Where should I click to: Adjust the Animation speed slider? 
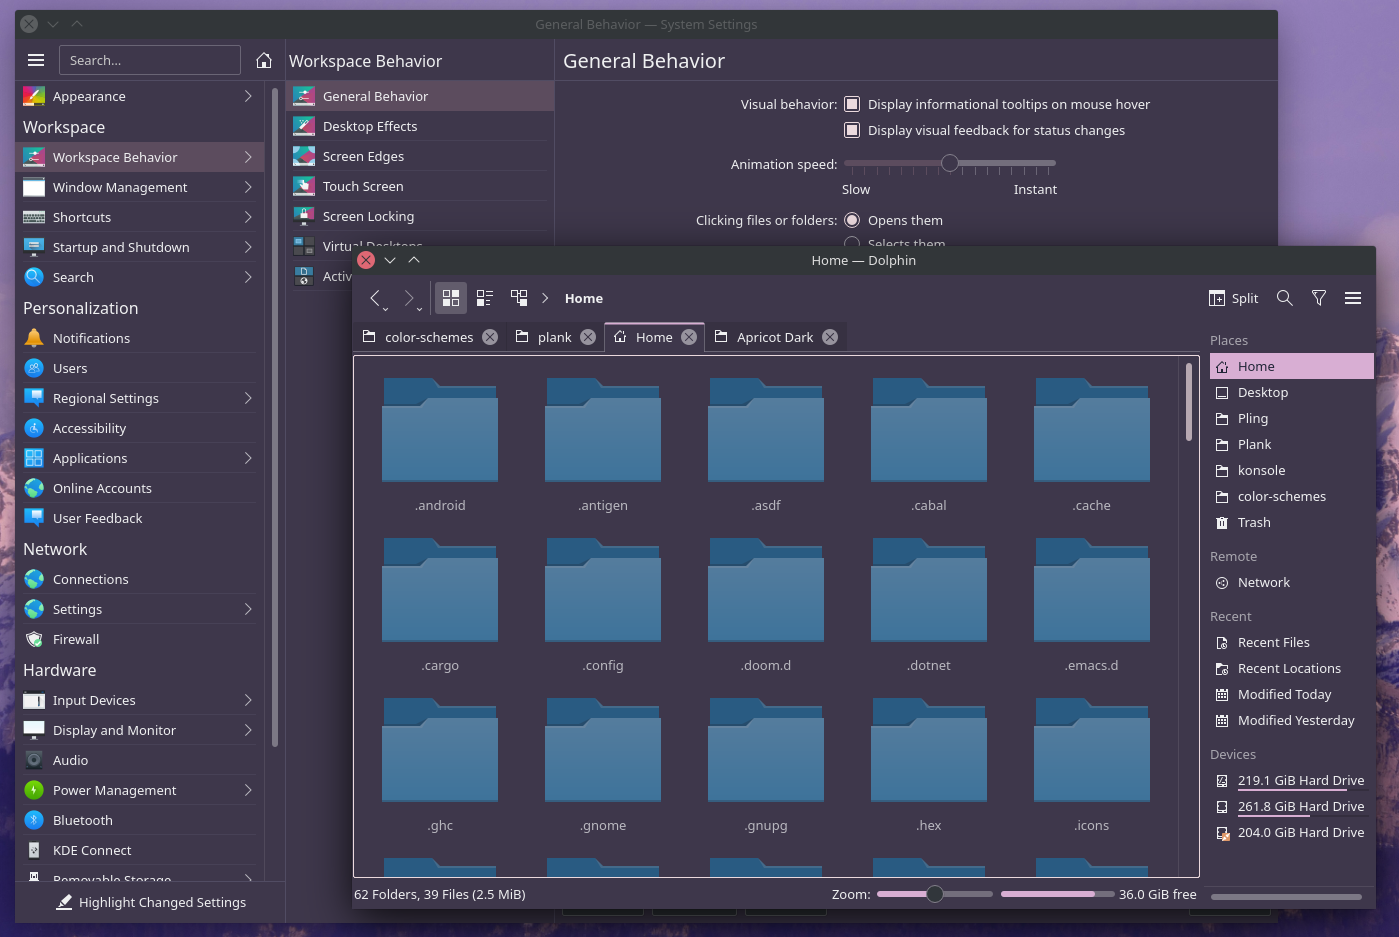point(950,163)
